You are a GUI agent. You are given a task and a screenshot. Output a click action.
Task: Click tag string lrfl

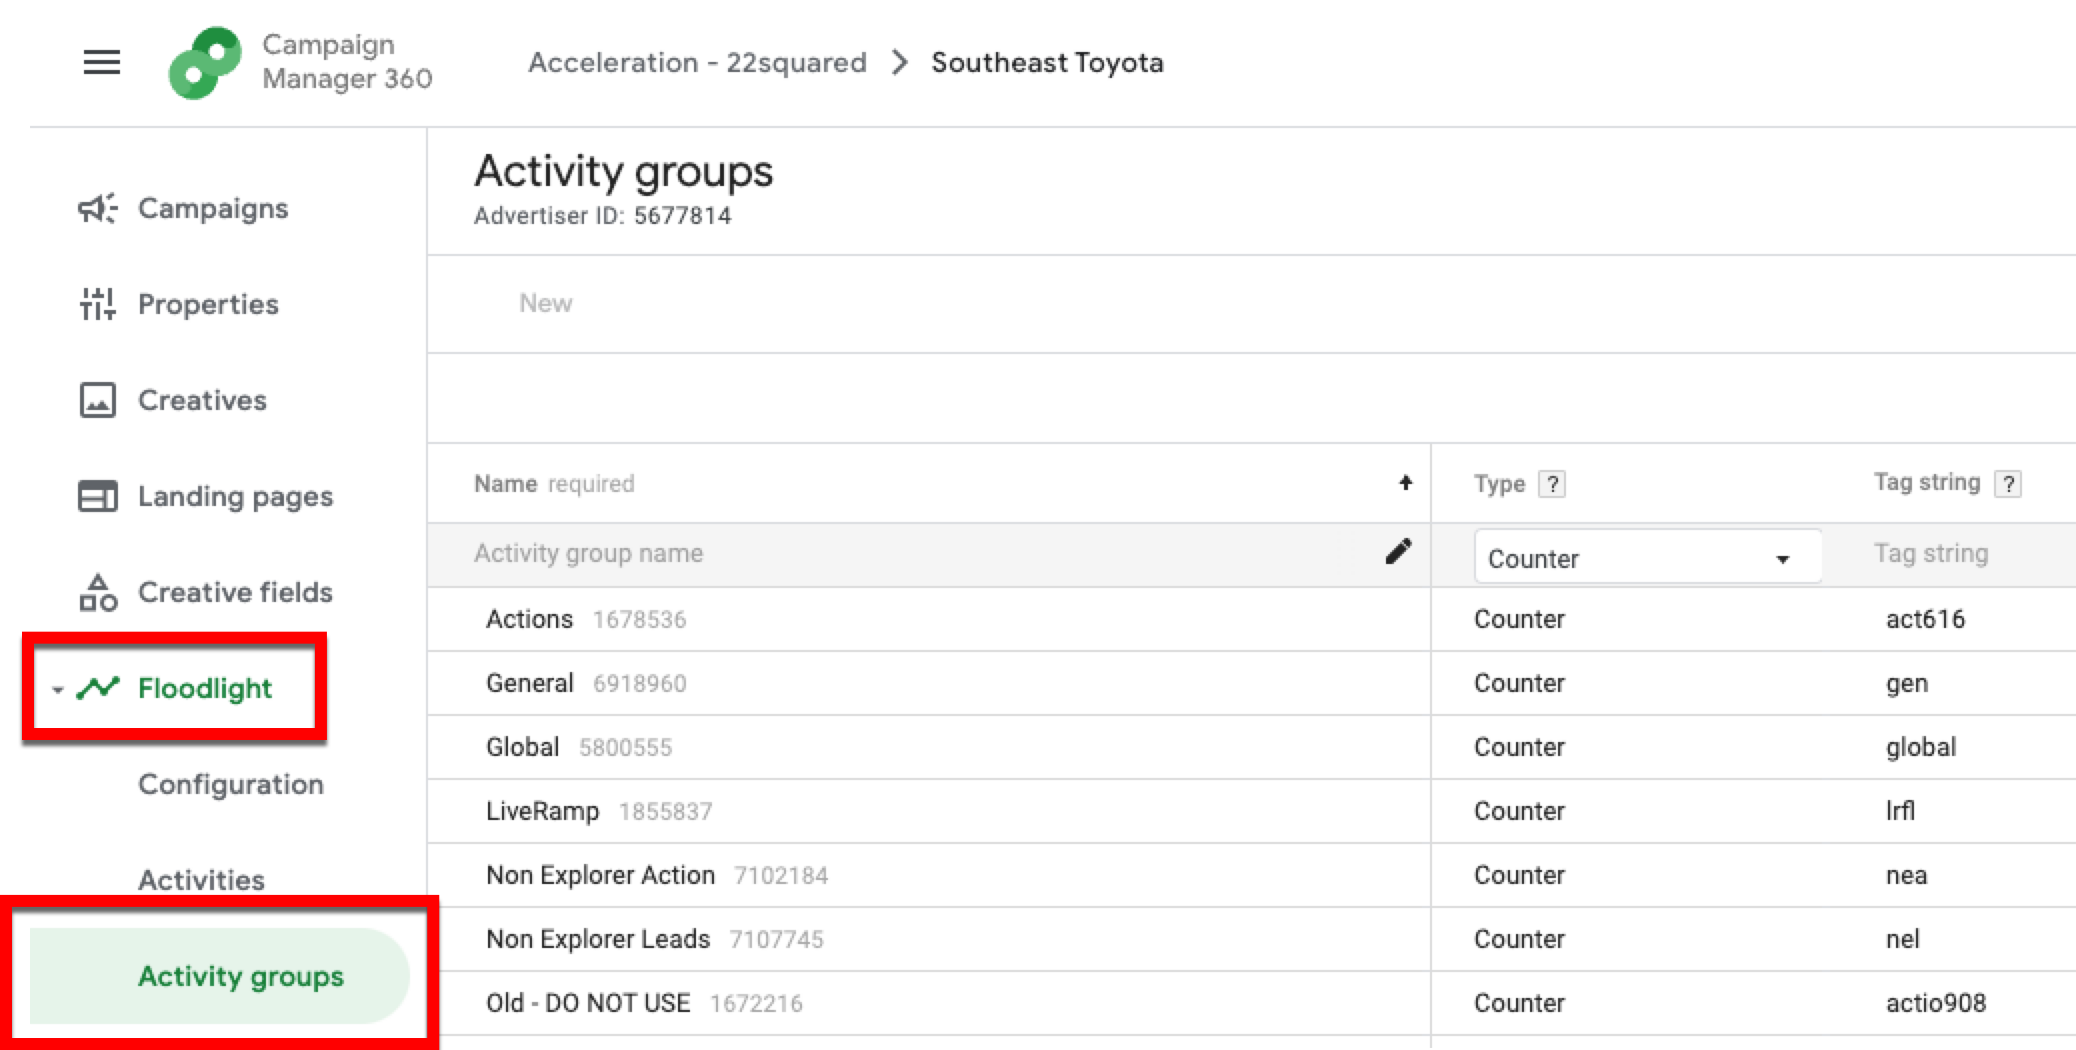click(x=1900, y=811)
